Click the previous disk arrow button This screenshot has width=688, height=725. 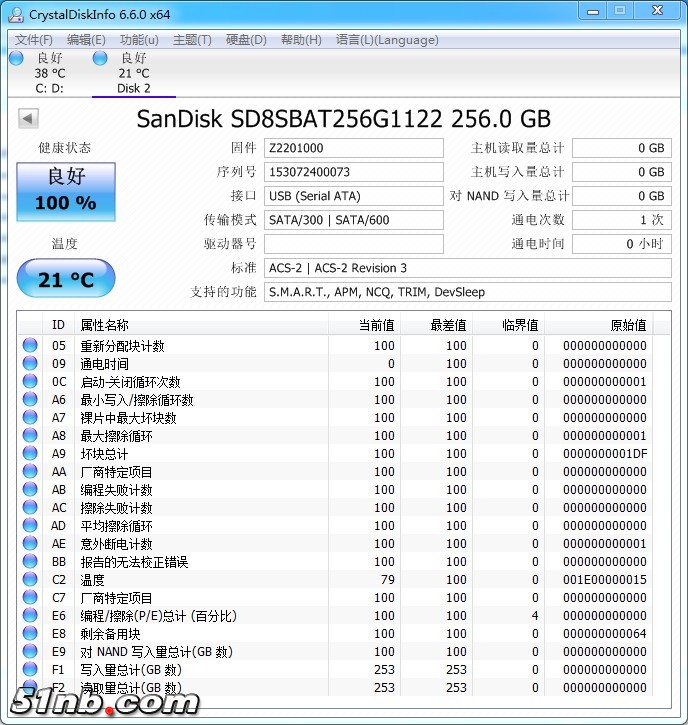click(x=28, y=119)
